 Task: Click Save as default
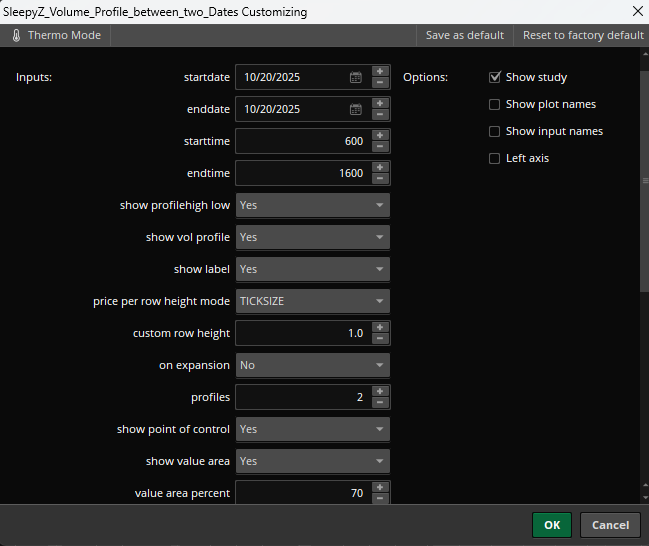464,35
